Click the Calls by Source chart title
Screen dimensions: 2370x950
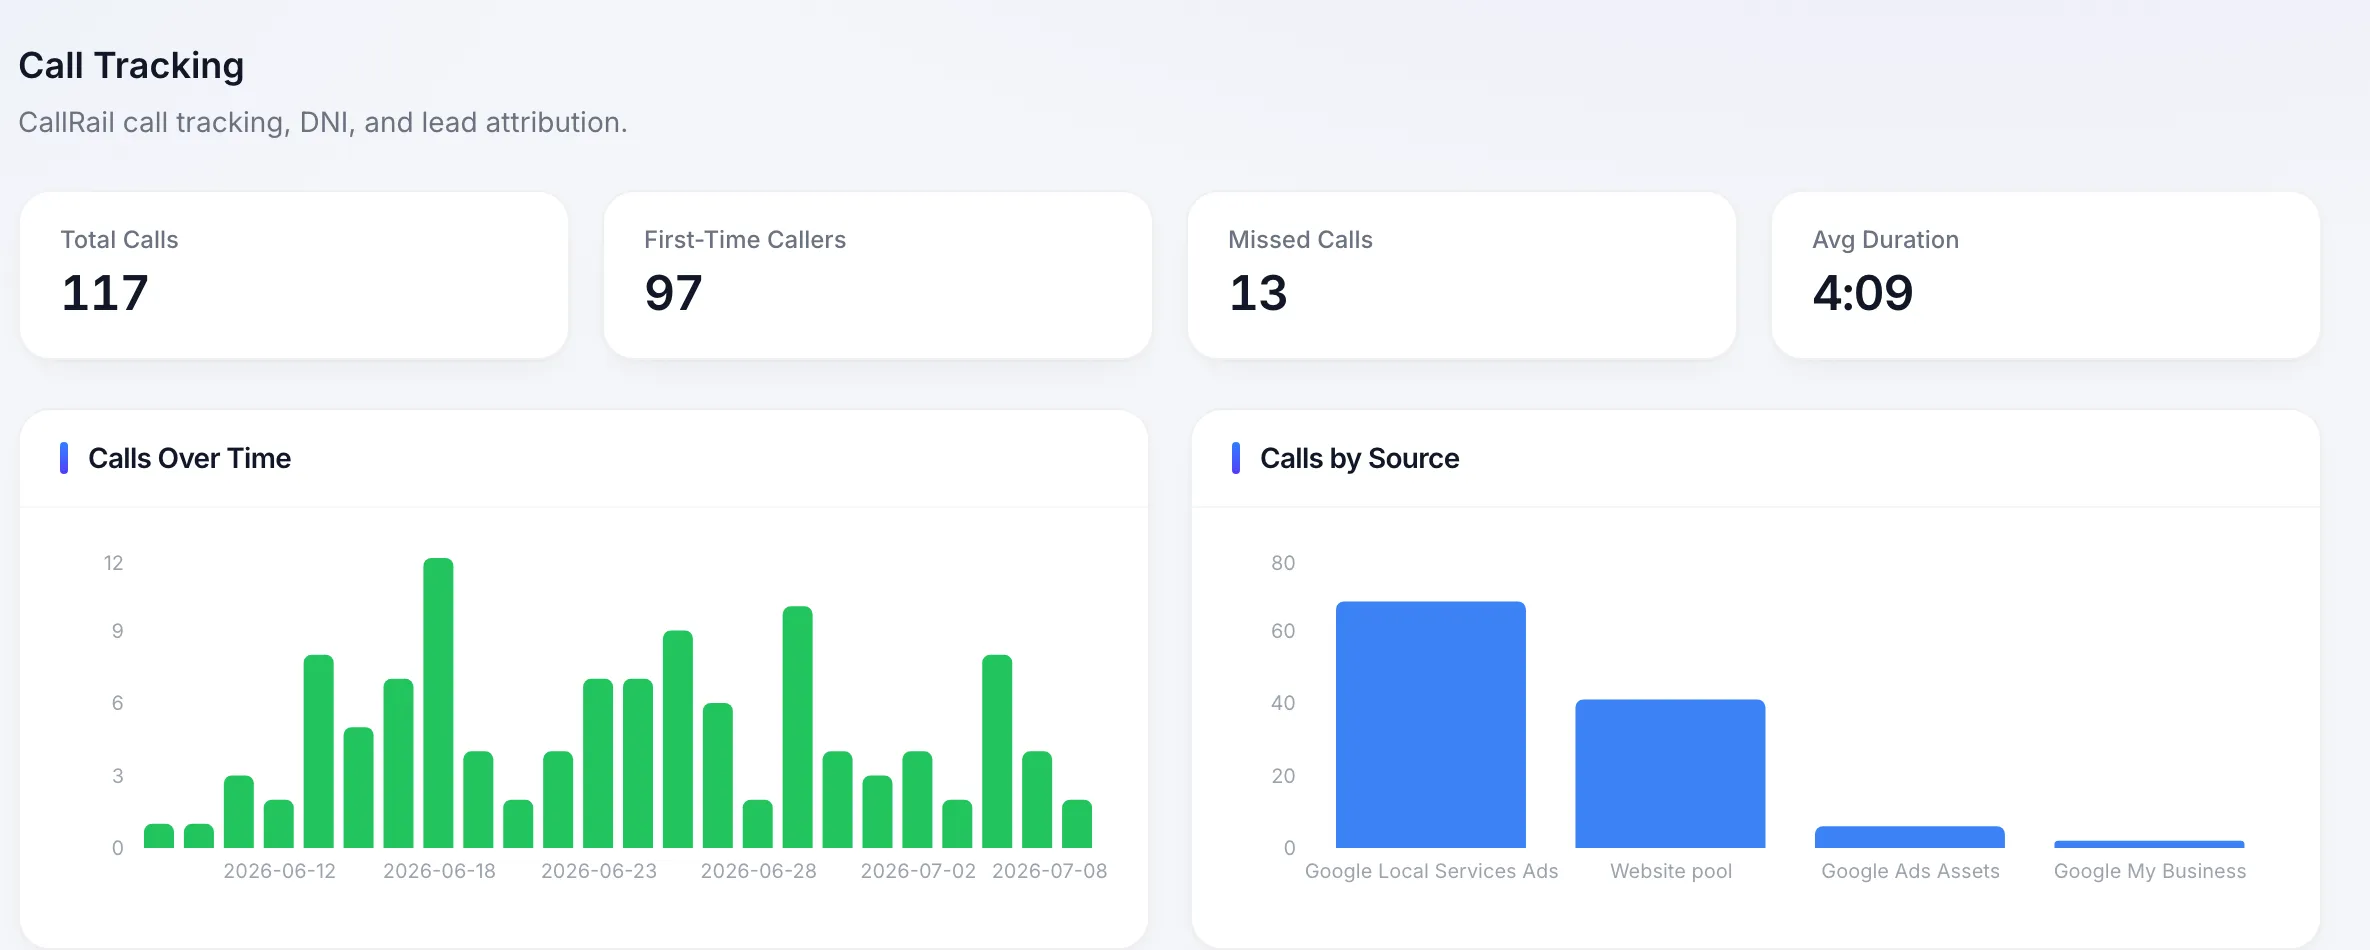point(1359,458)
